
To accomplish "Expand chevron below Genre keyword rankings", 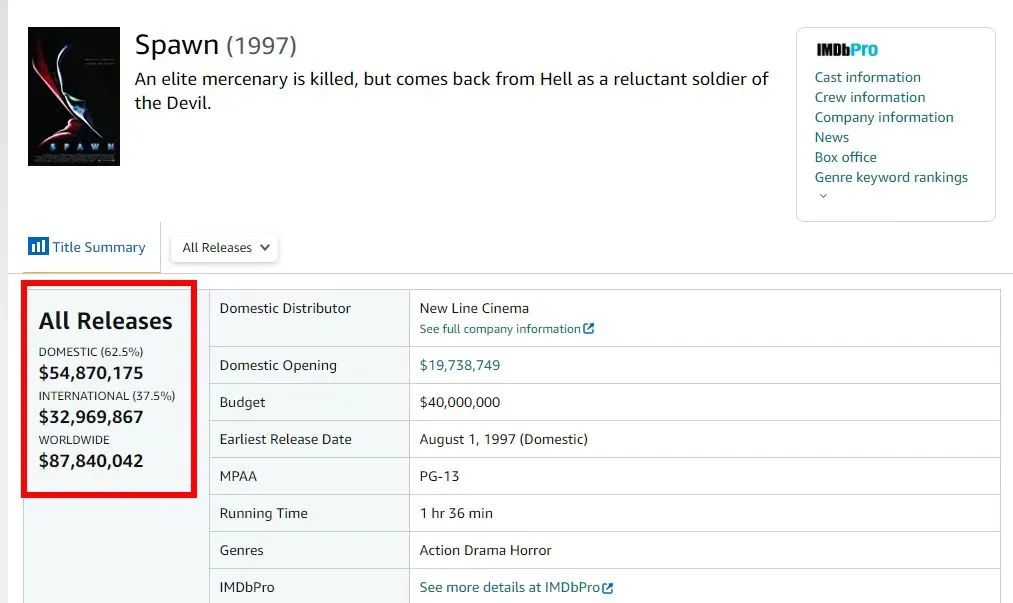I will pos(823,197).
